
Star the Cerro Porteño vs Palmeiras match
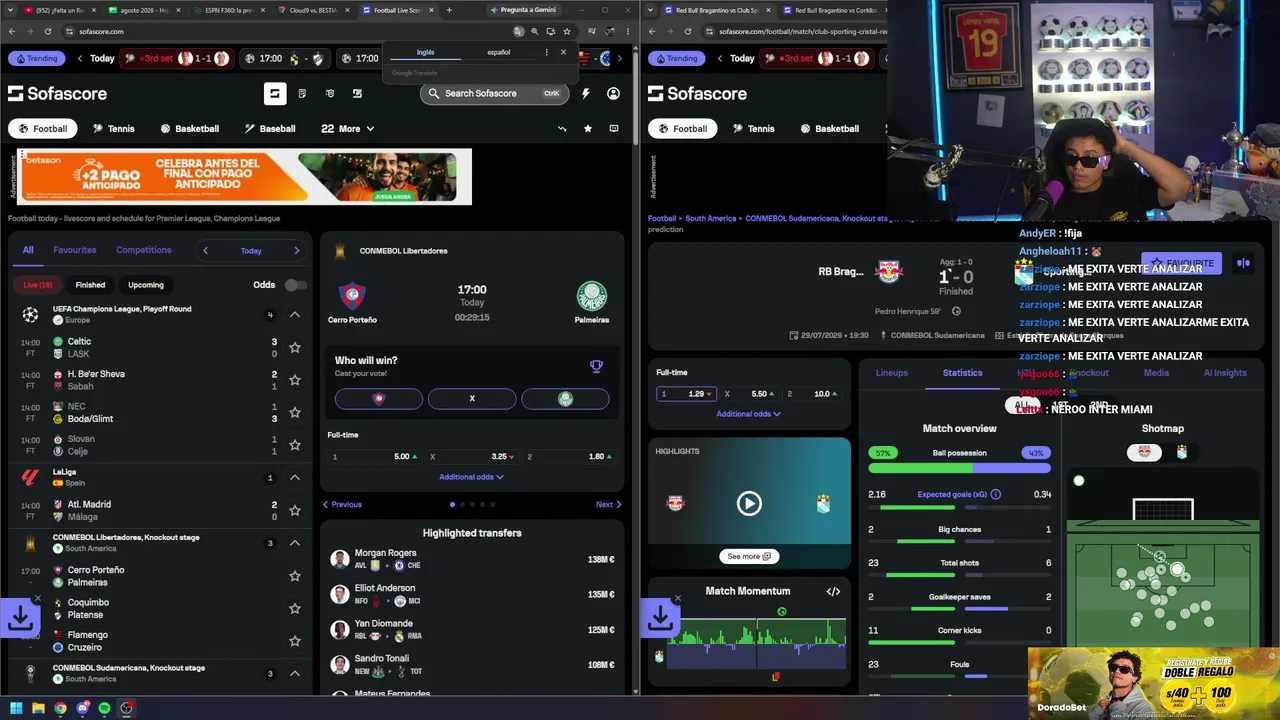[x=294, y=576]
